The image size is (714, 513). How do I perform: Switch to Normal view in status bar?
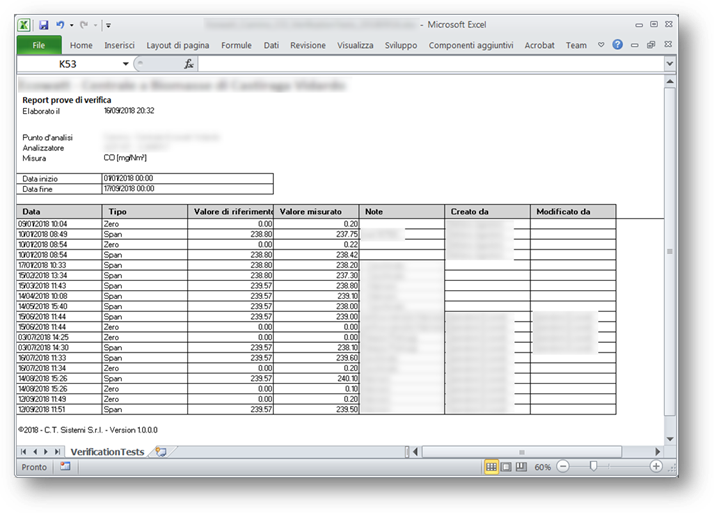click(x=491, y=467)
